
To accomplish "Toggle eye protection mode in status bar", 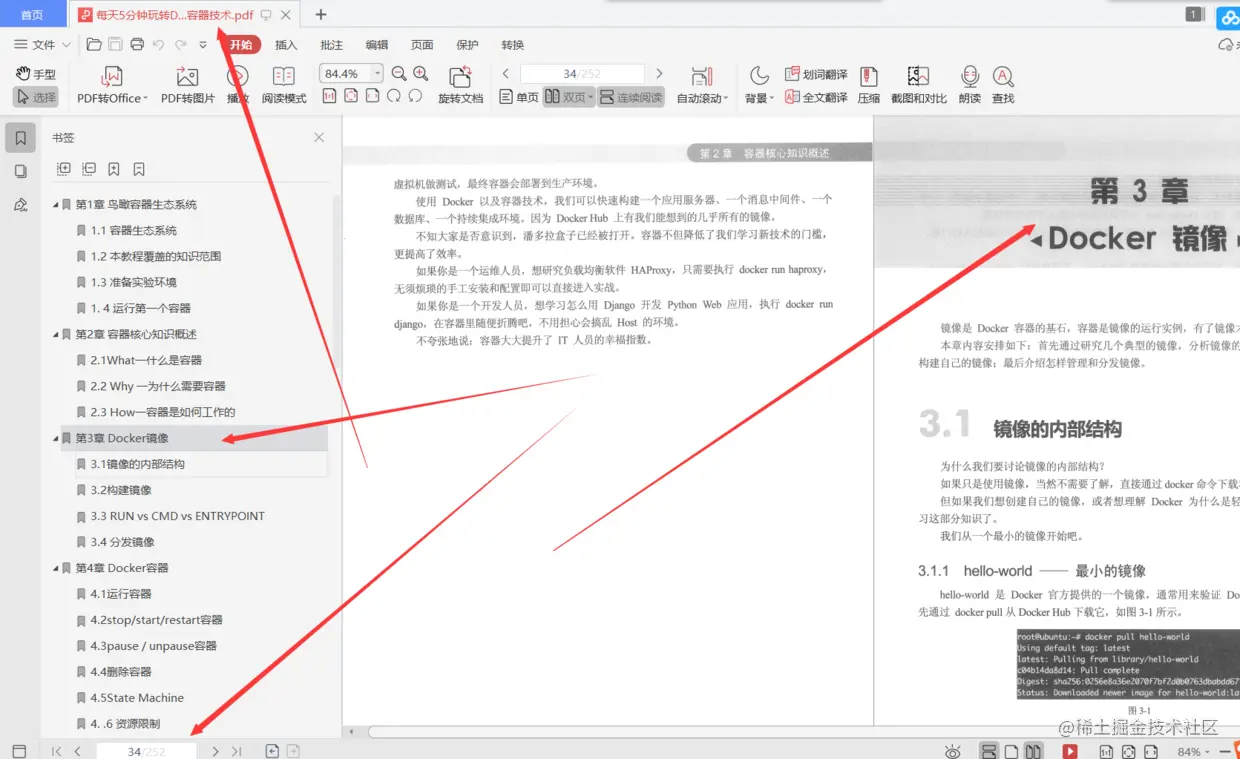I will (953, 751).
